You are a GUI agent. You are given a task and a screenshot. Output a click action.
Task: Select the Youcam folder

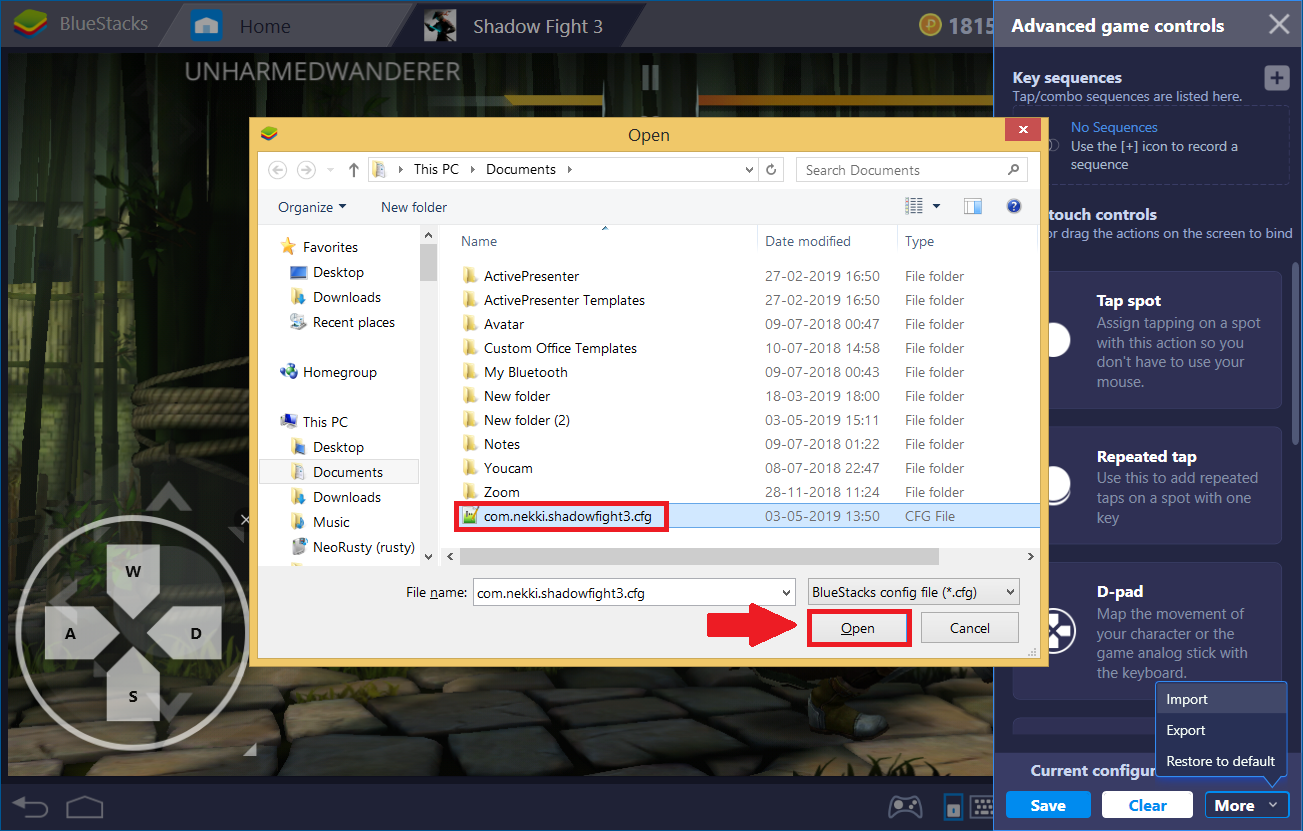point(508,468)
